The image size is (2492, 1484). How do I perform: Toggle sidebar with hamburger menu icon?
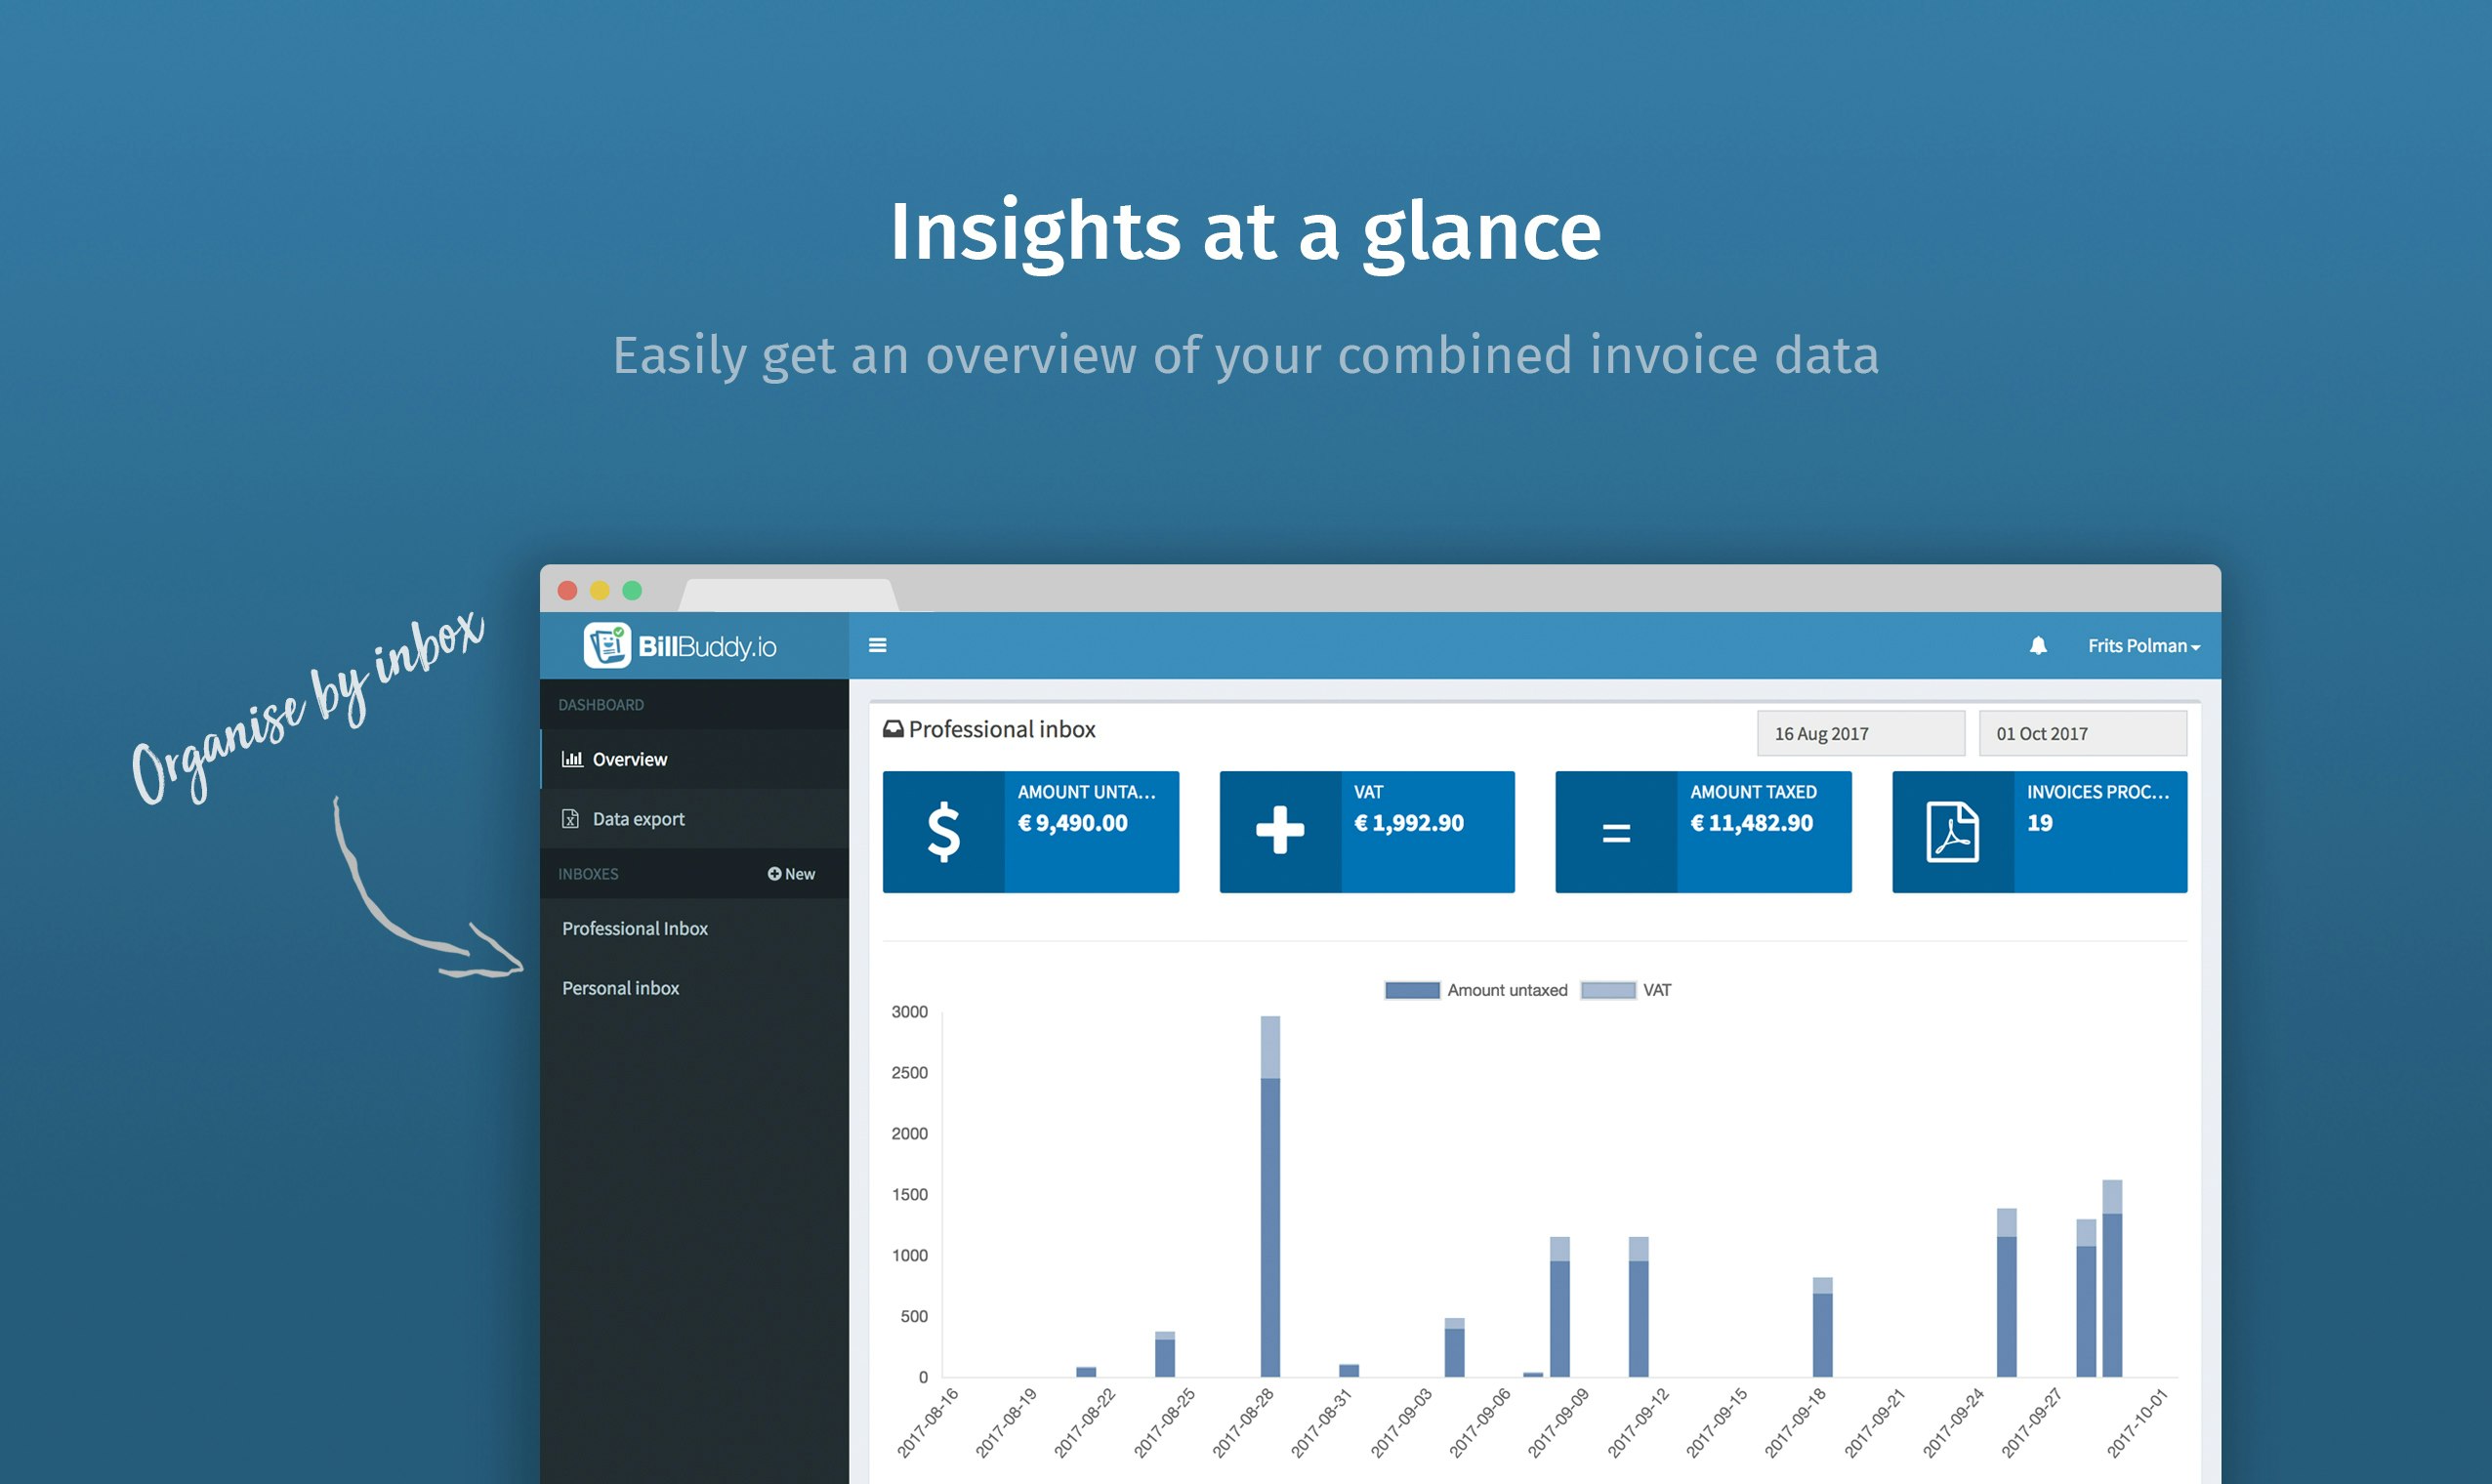[x=877, y=645]
